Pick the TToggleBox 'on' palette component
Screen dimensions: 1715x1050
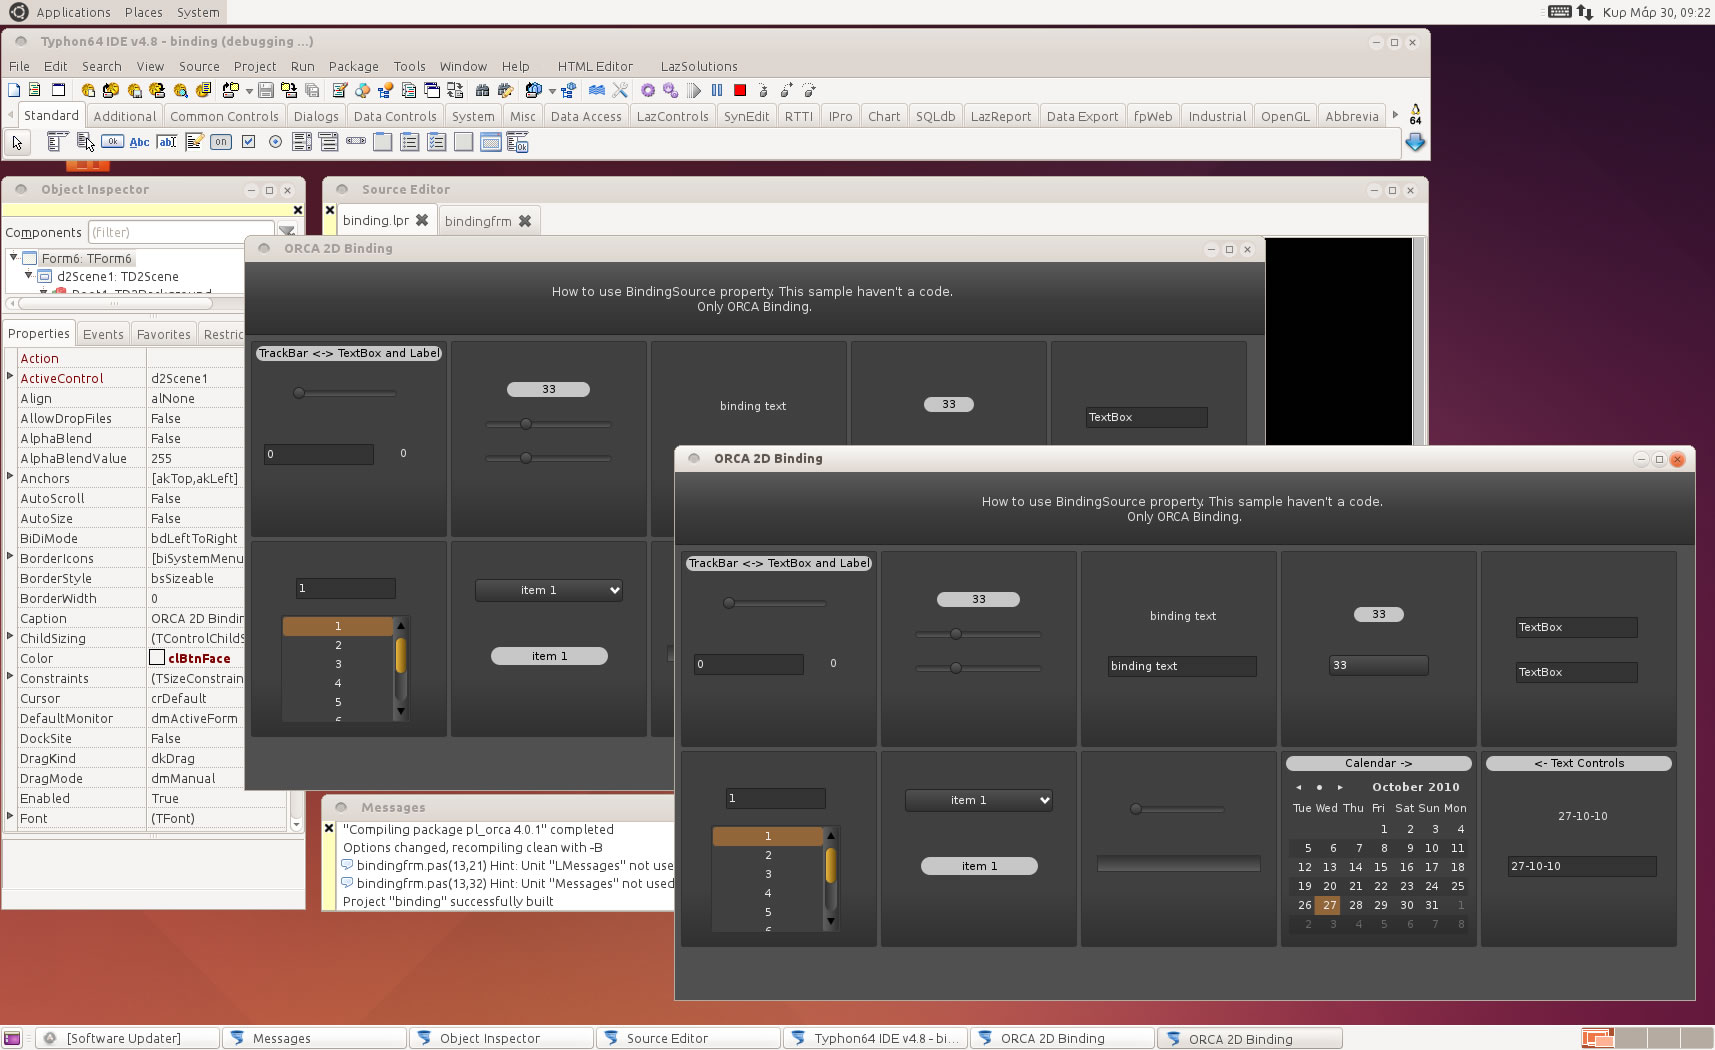point(221,142)
